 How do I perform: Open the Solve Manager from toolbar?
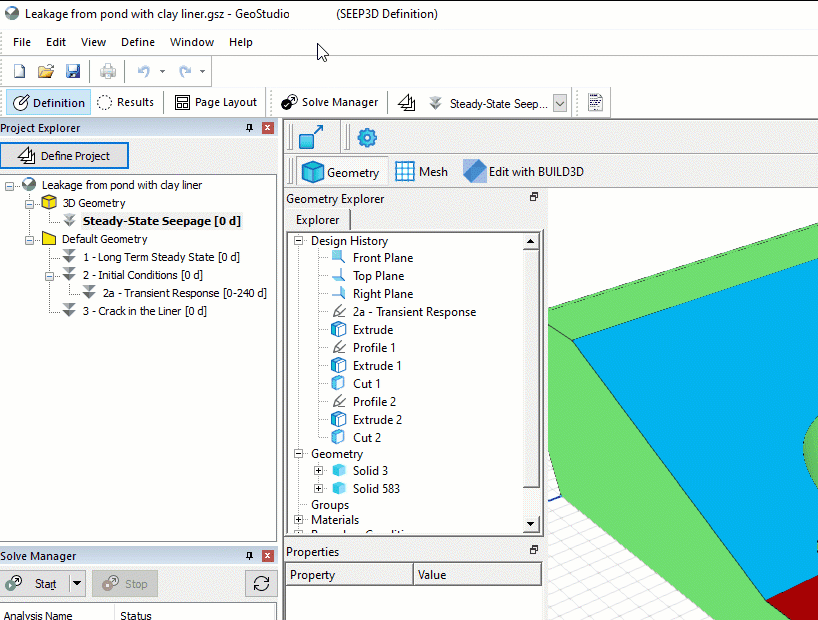click(x=329, y=102)
